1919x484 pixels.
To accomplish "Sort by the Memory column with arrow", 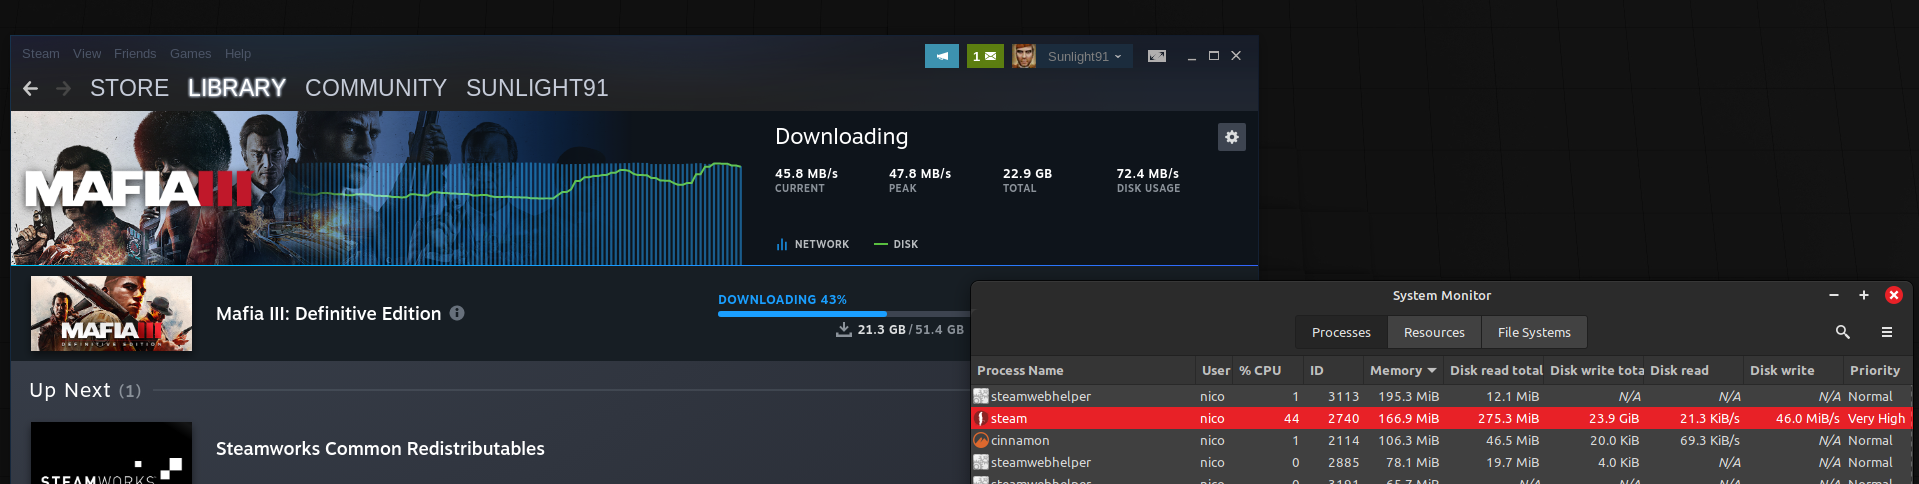I will pyautogui.click(x=1402, y=371).
